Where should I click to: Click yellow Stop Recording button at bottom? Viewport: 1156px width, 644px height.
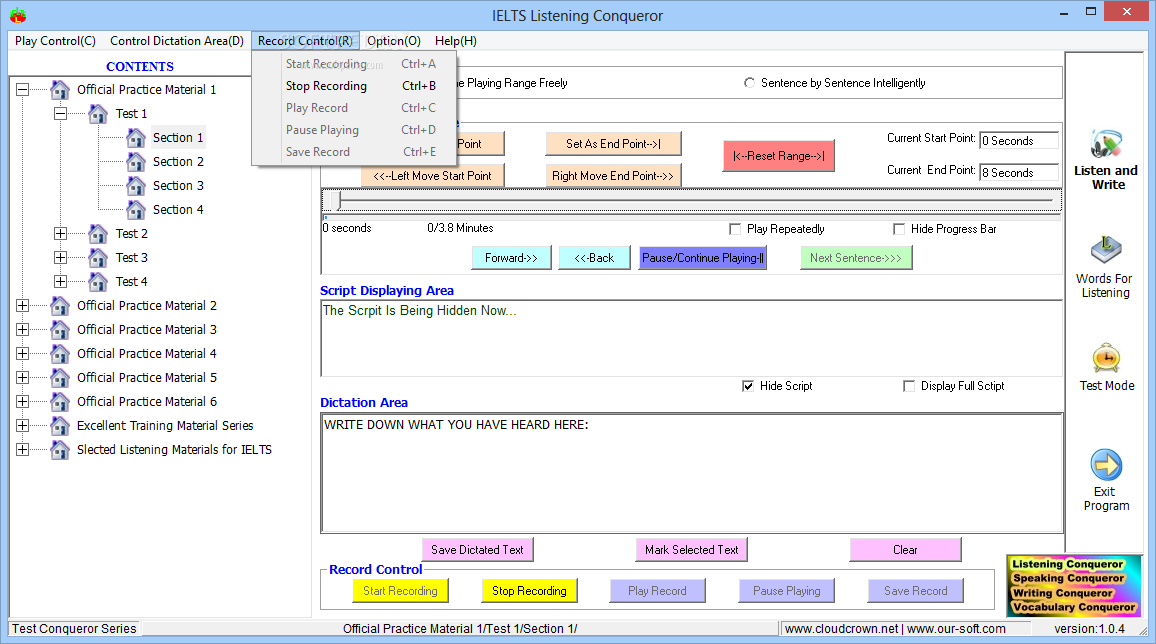click(529, 591)
